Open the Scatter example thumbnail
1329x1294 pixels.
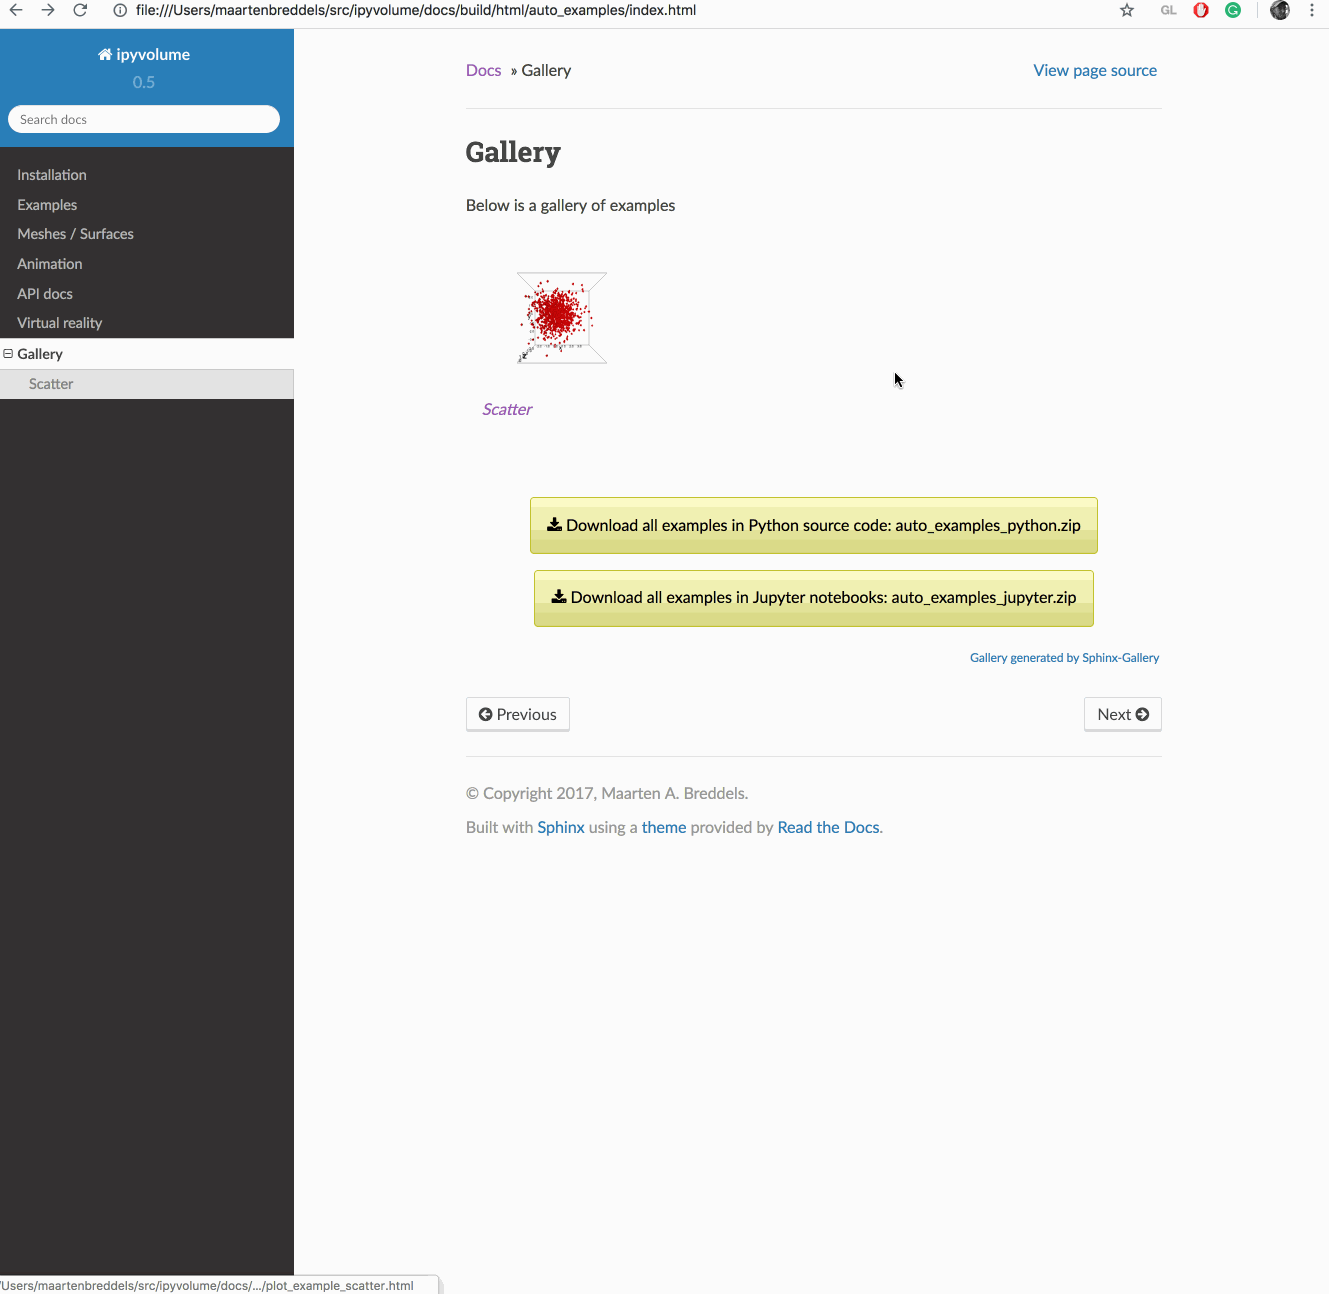[x=562, y=318]
